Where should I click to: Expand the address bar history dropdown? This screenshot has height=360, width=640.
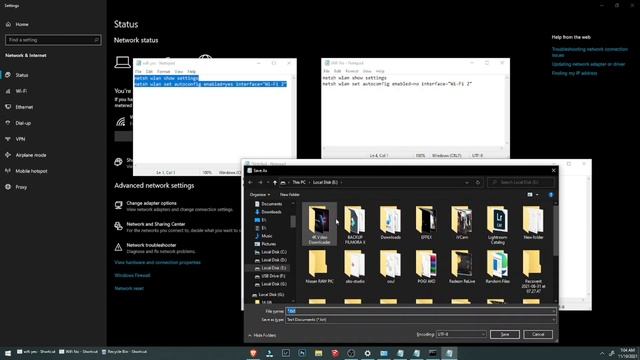click(467, 182)
